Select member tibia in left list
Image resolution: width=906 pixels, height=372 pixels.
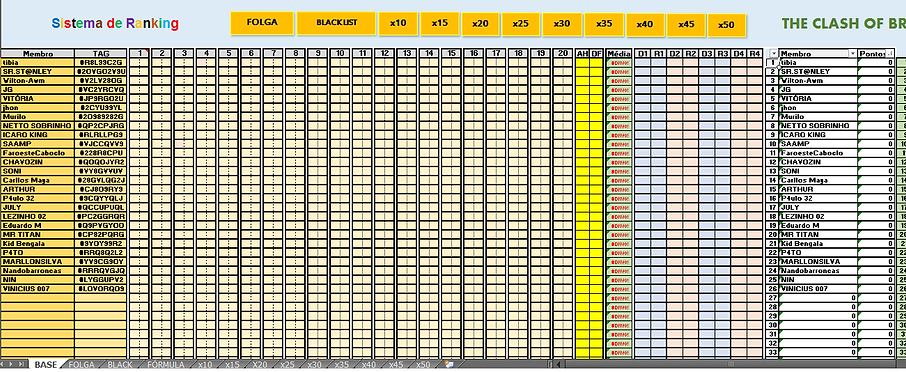(38, 62)
